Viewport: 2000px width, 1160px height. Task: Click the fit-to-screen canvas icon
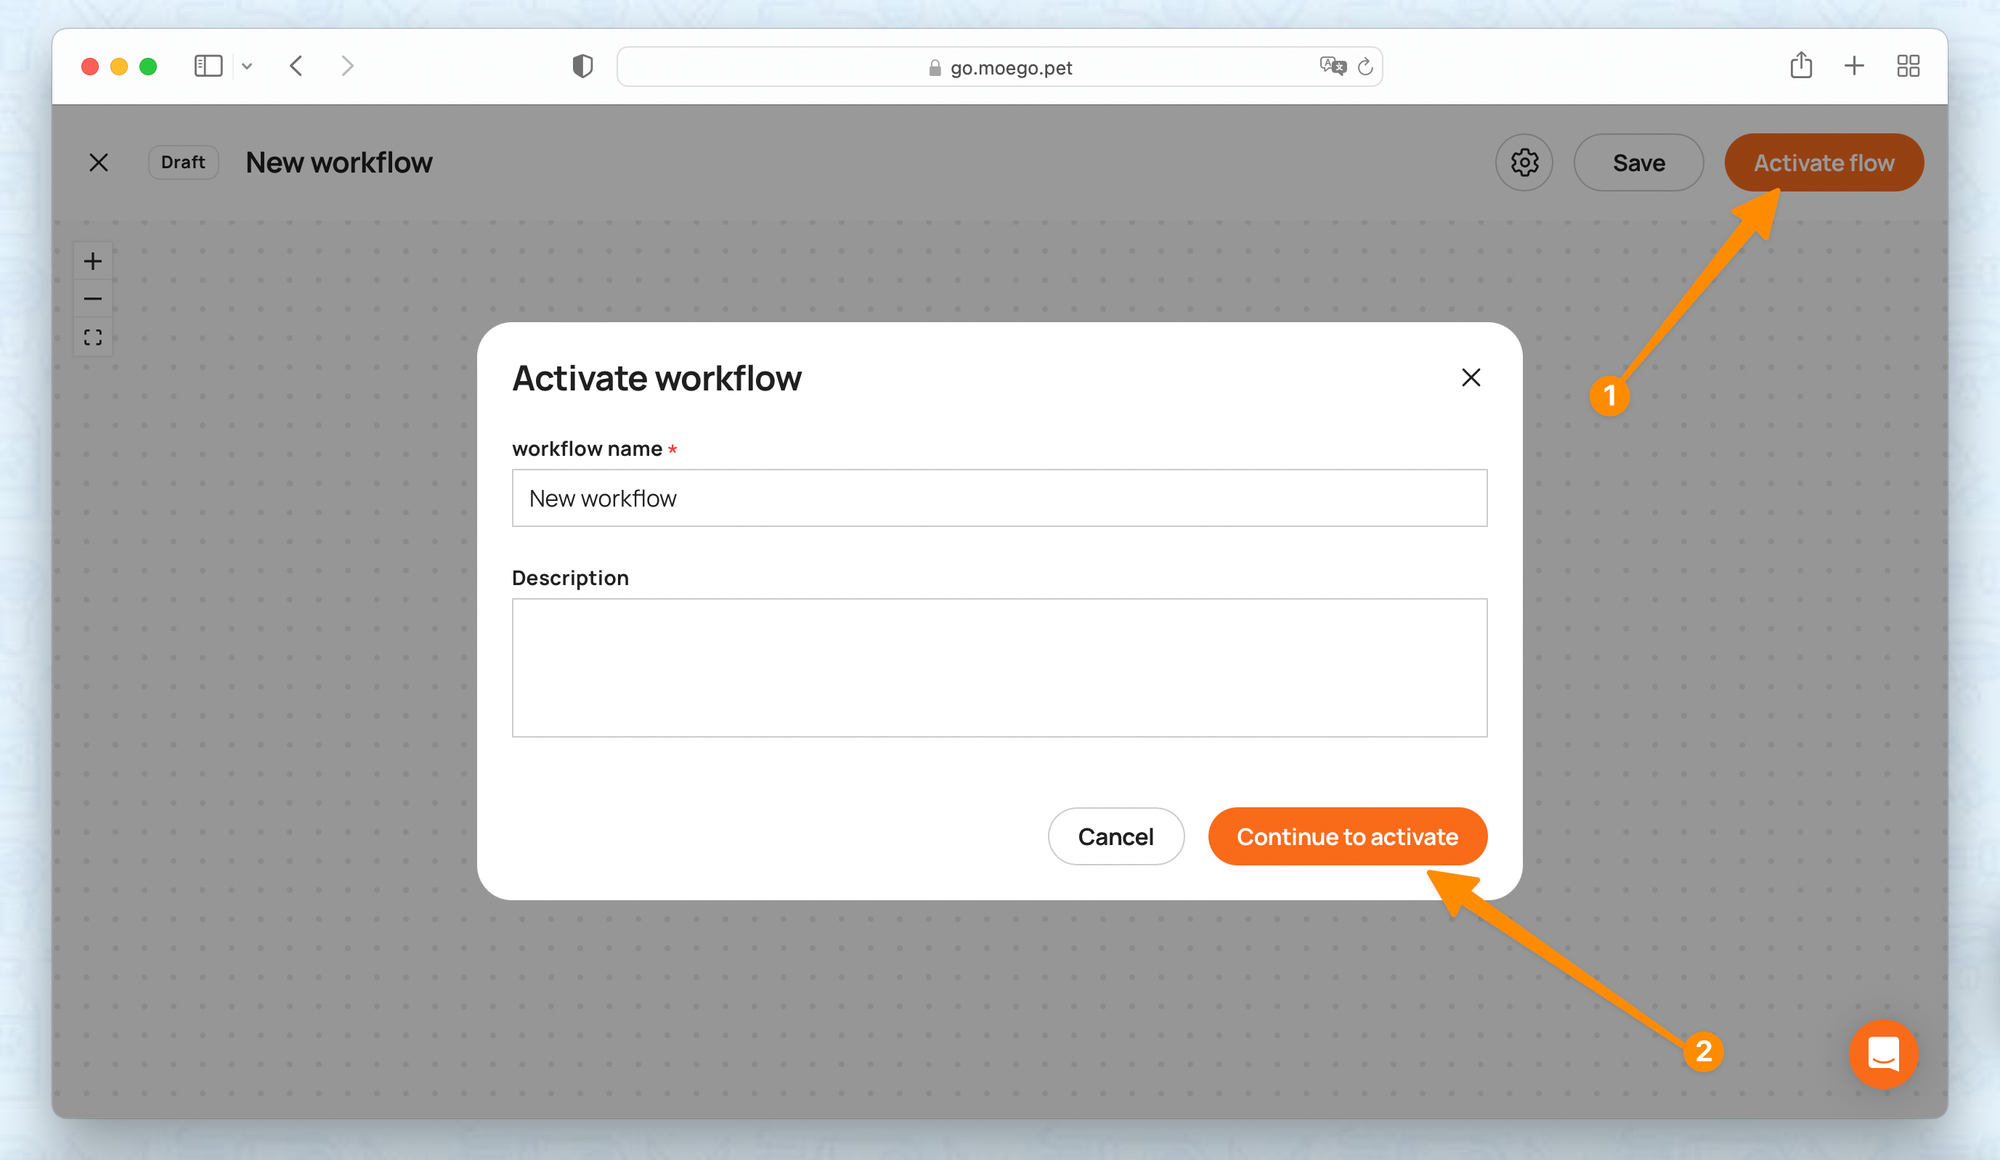pyautogui.click(x=93, y=338)
